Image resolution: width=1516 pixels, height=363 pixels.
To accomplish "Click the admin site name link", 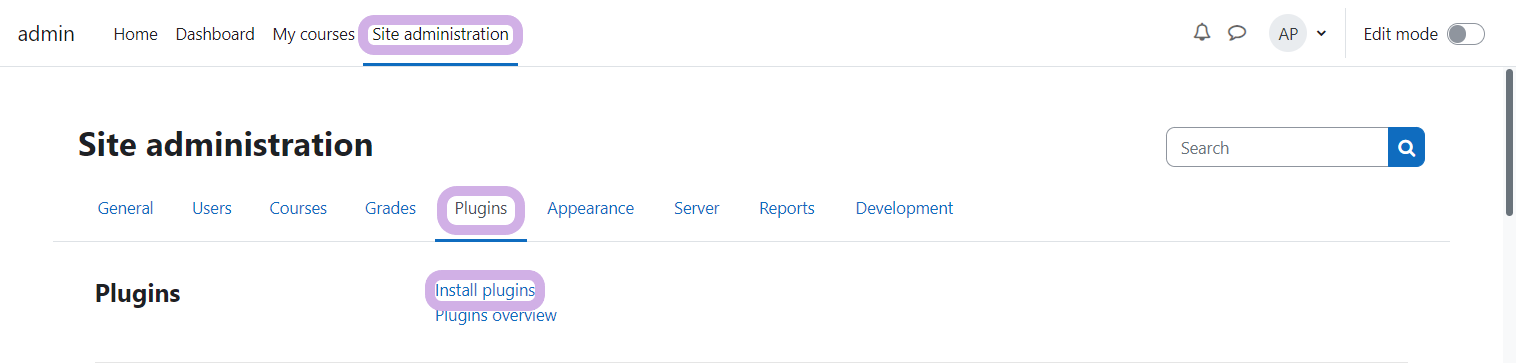I will pos(46,34).
